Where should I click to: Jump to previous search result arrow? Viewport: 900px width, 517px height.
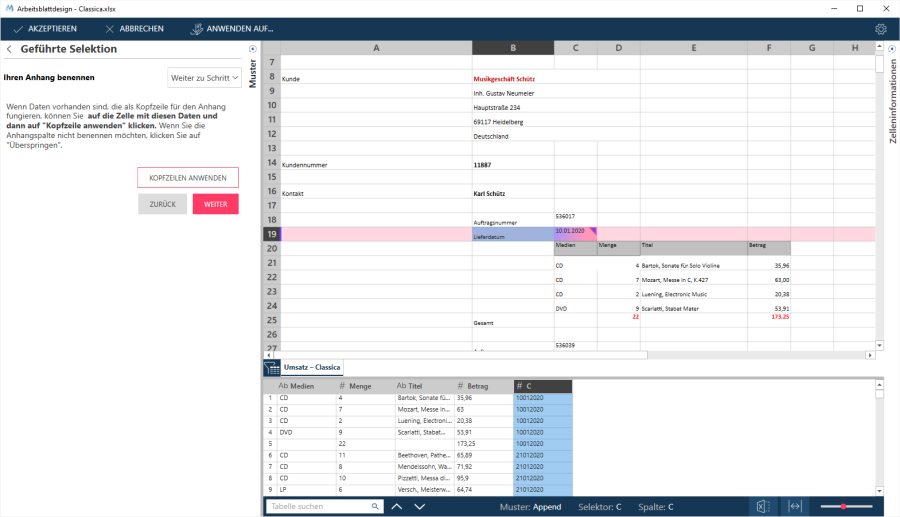click(397, 507)
